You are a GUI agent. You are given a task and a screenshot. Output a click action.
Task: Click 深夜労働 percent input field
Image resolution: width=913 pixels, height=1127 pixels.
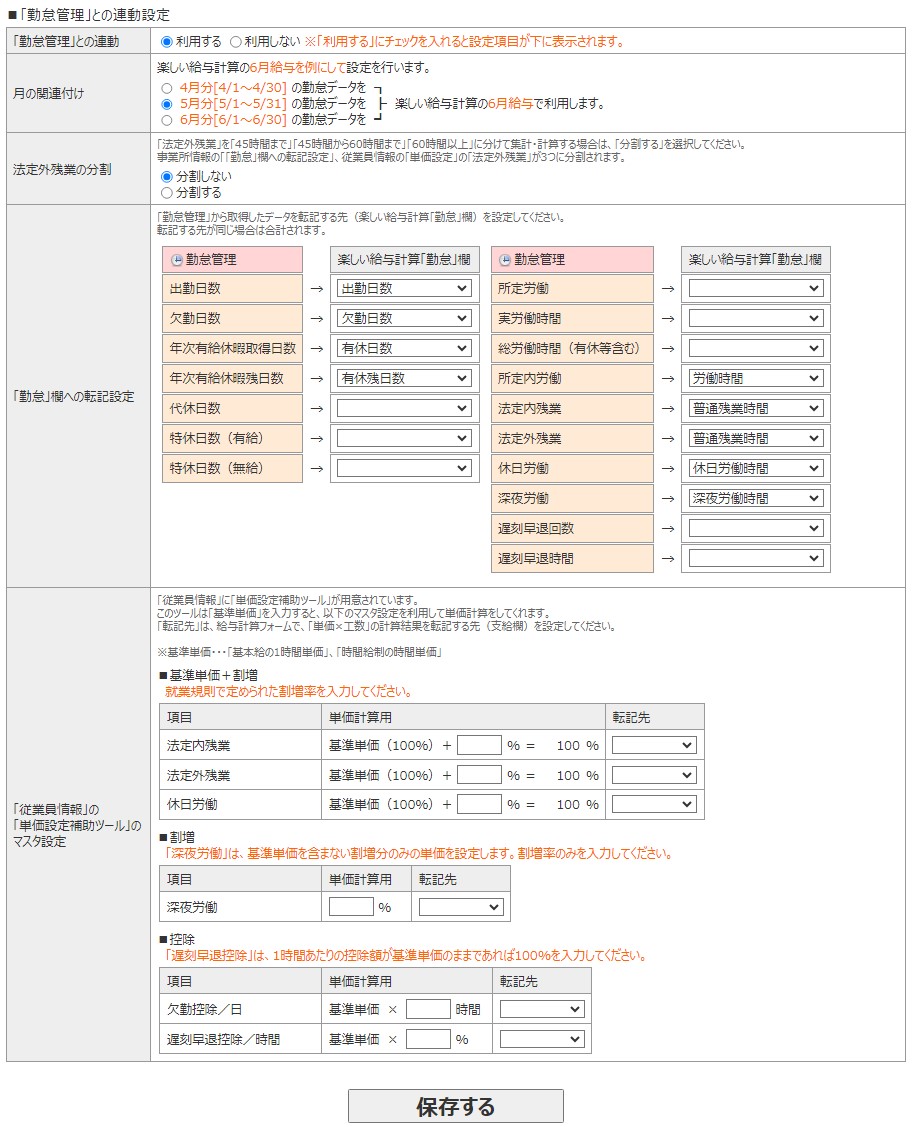click(x=351, y=907)
